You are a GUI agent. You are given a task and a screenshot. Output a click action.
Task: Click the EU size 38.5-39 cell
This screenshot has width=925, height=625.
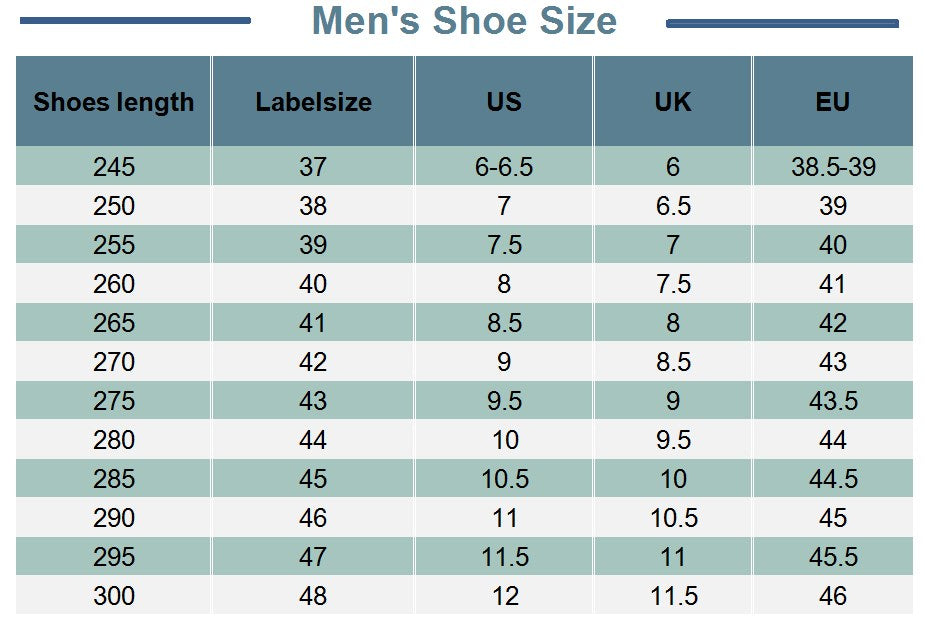coord(832,167)
